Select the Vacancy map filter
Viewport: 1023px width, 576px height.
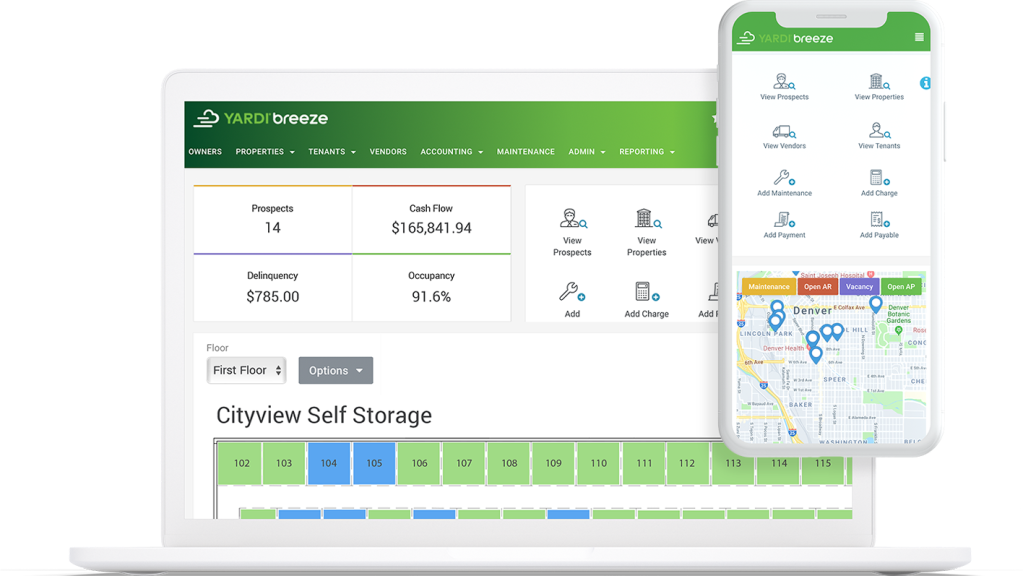click(x=859, y=287)
